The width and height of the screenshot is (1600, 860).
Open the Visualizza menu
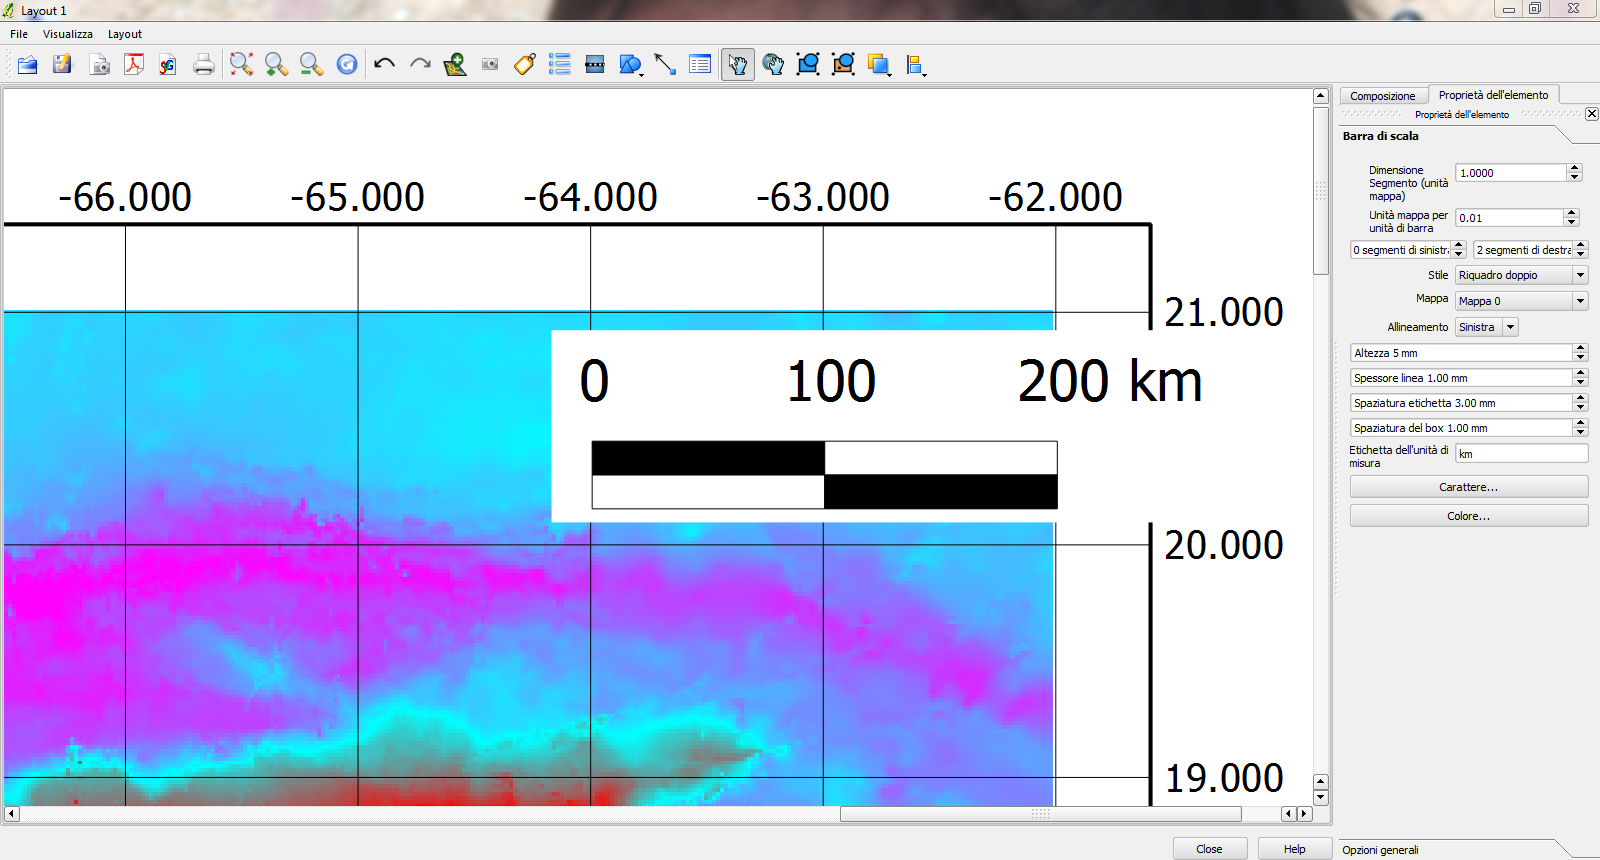tap(67, 34)
